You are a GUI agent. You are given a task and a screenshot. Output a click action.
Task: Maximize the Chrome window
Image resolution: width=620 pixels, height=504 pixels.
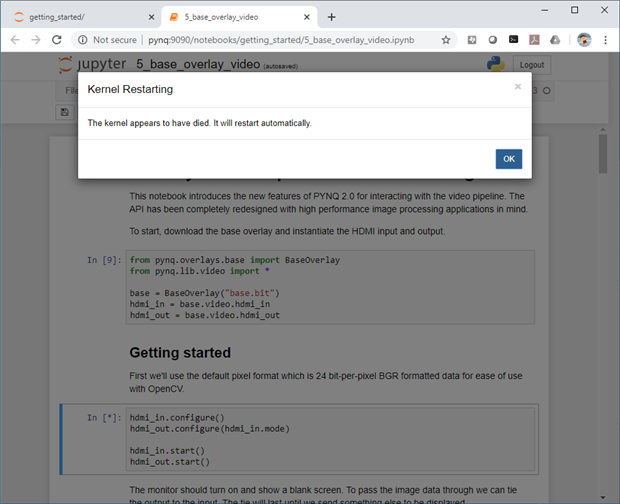click(575, 10)
